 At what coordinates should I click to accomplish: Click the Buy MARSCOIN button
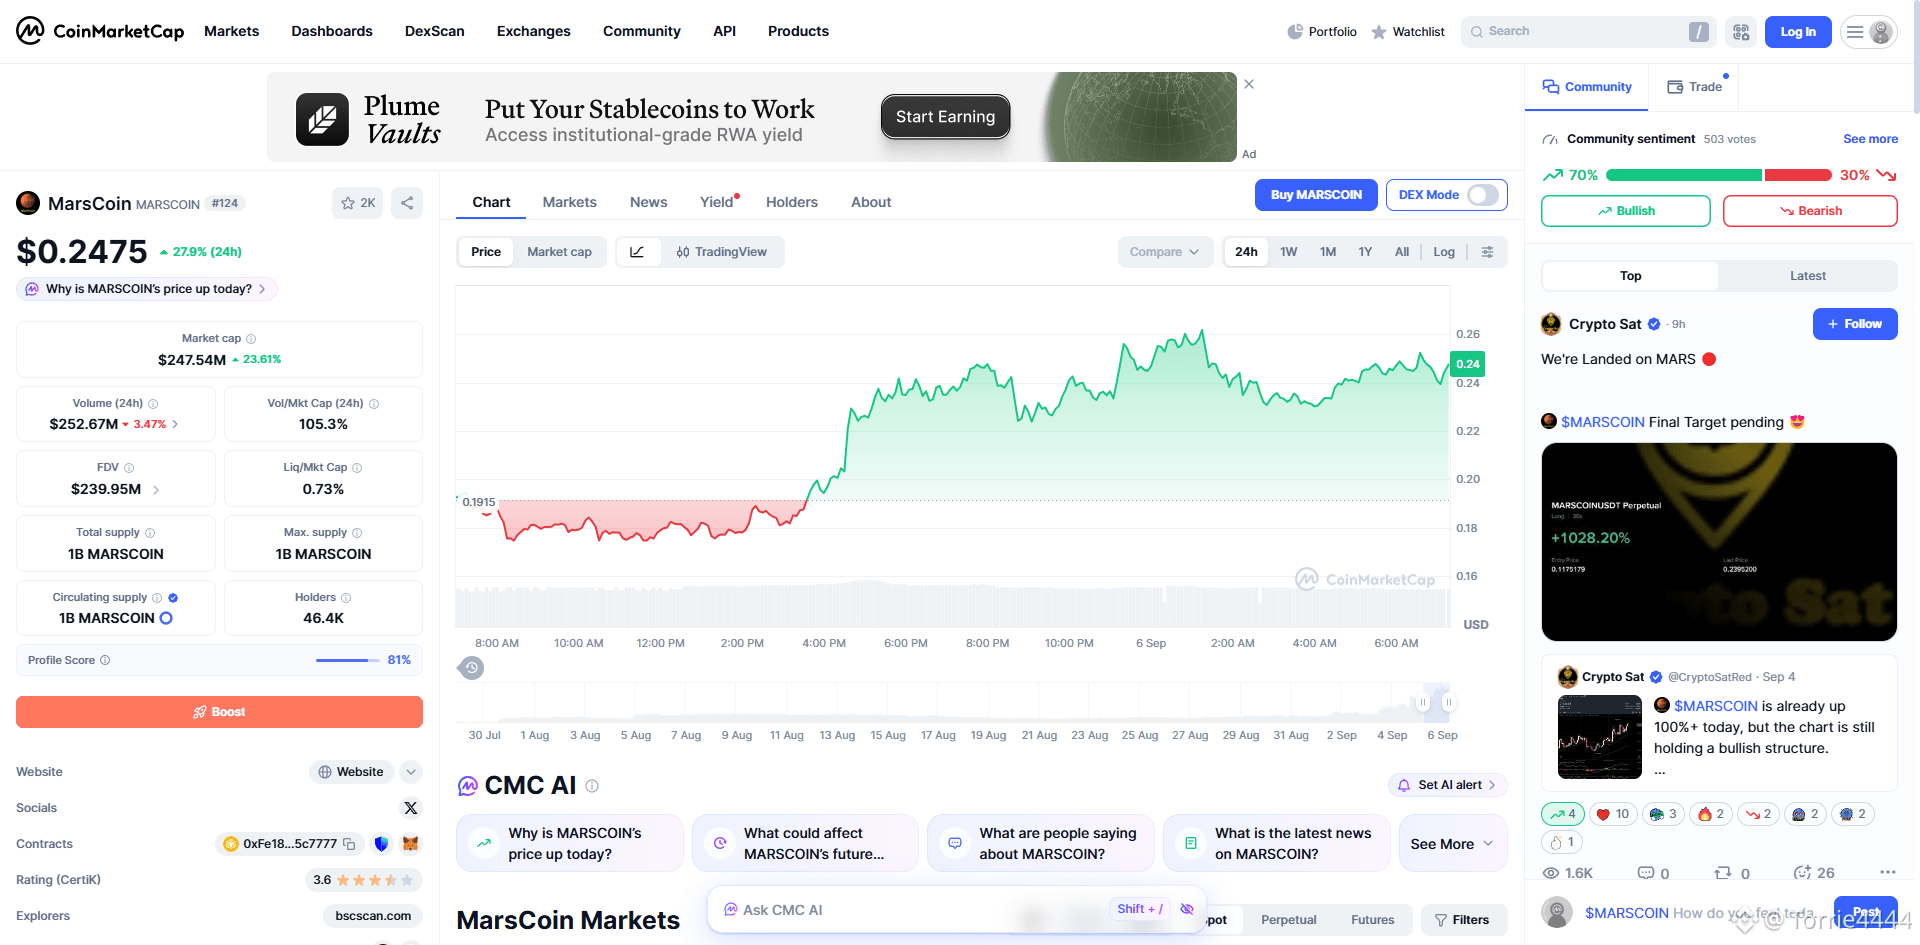(1316, 195)
